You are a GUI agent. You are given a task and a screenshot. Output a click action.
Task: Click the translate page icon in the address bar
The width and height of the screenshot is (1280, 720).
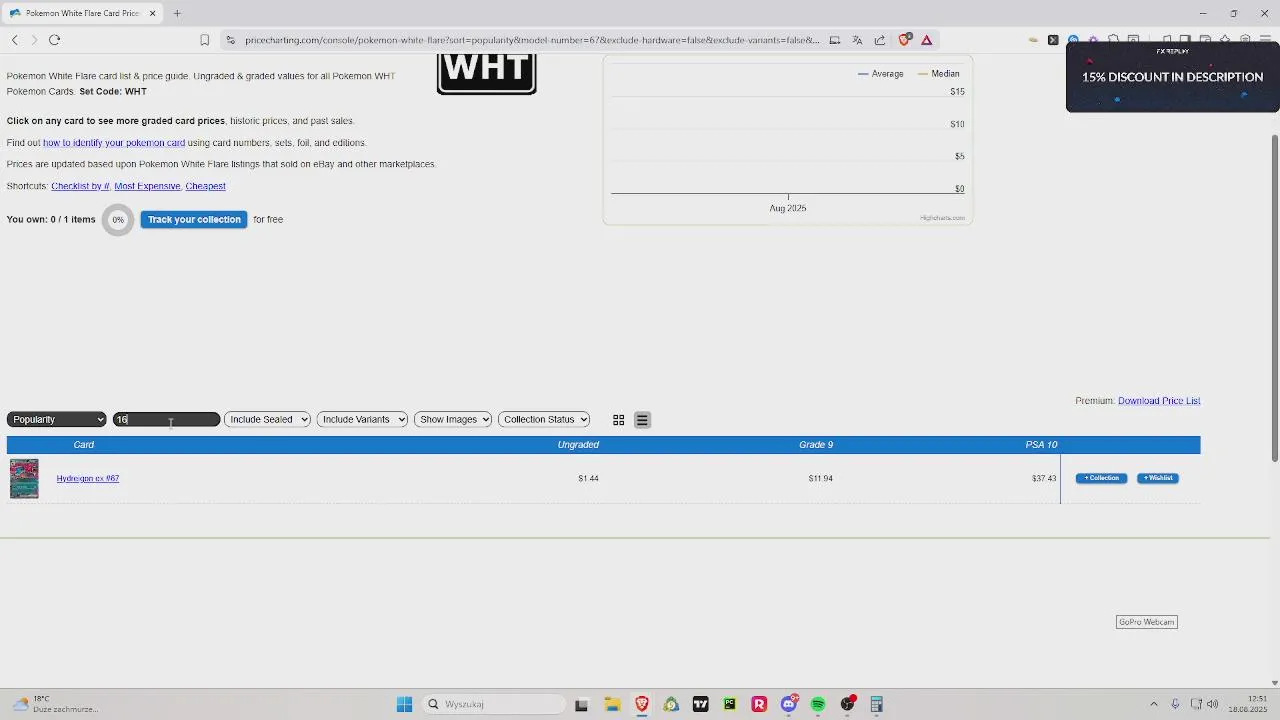click(857, 40)
